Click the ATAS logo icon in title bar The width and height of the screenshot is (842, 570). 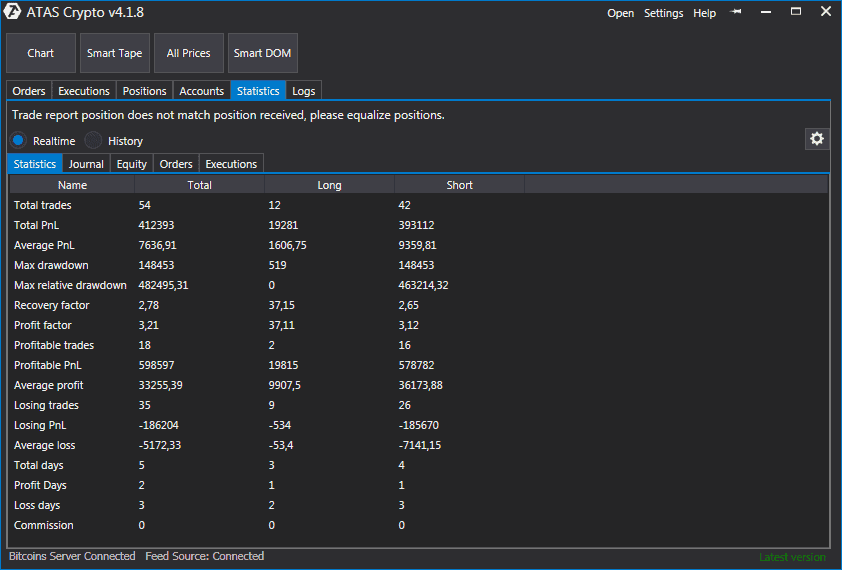[14, 12]
